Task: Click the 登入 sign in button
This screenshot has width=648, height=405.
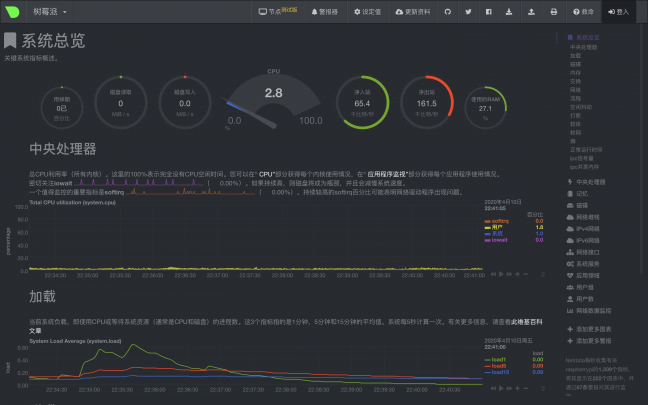Action: 618,12
